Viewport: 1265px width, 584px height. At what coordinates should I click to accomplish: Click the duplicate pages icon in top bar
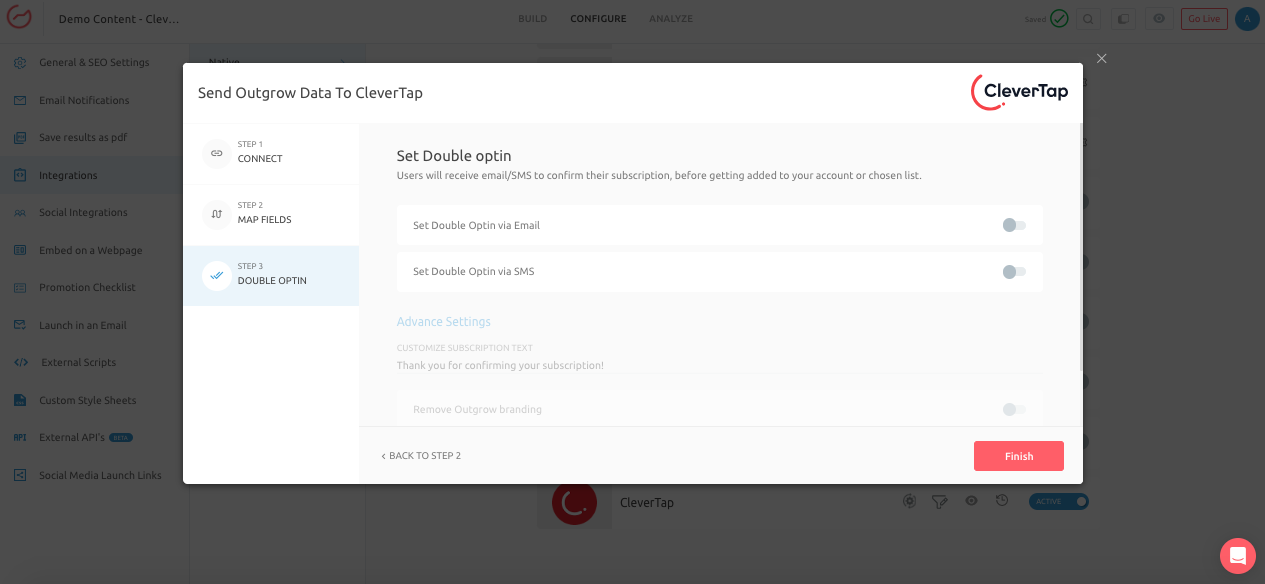pos(1123,18)
